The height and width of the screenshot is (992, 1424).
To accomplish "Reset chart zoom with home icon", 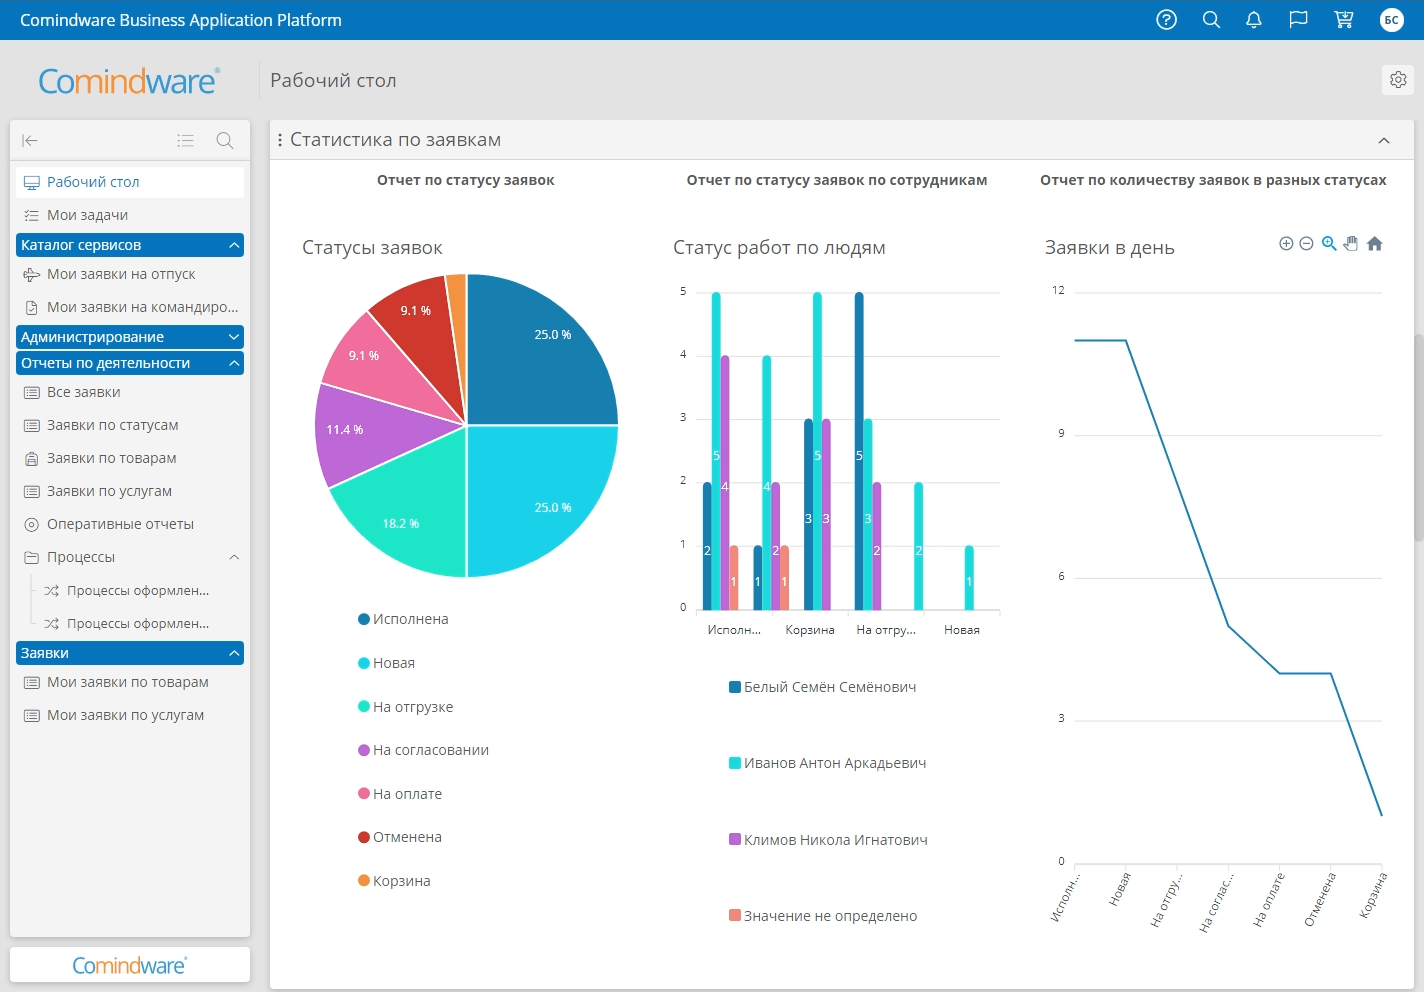I will (1375, 244).
